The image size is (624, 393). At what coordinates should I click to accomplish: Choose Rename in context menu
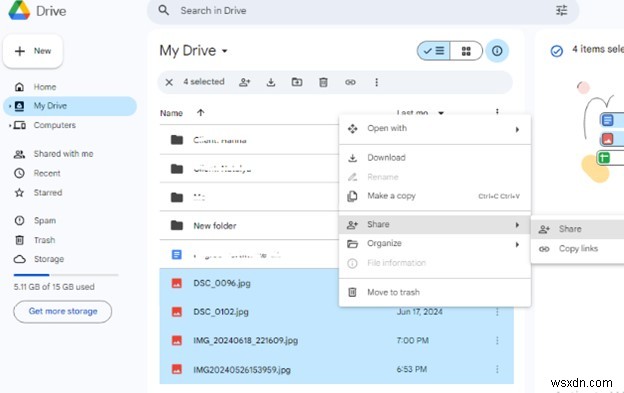click(x=435, y=177)
